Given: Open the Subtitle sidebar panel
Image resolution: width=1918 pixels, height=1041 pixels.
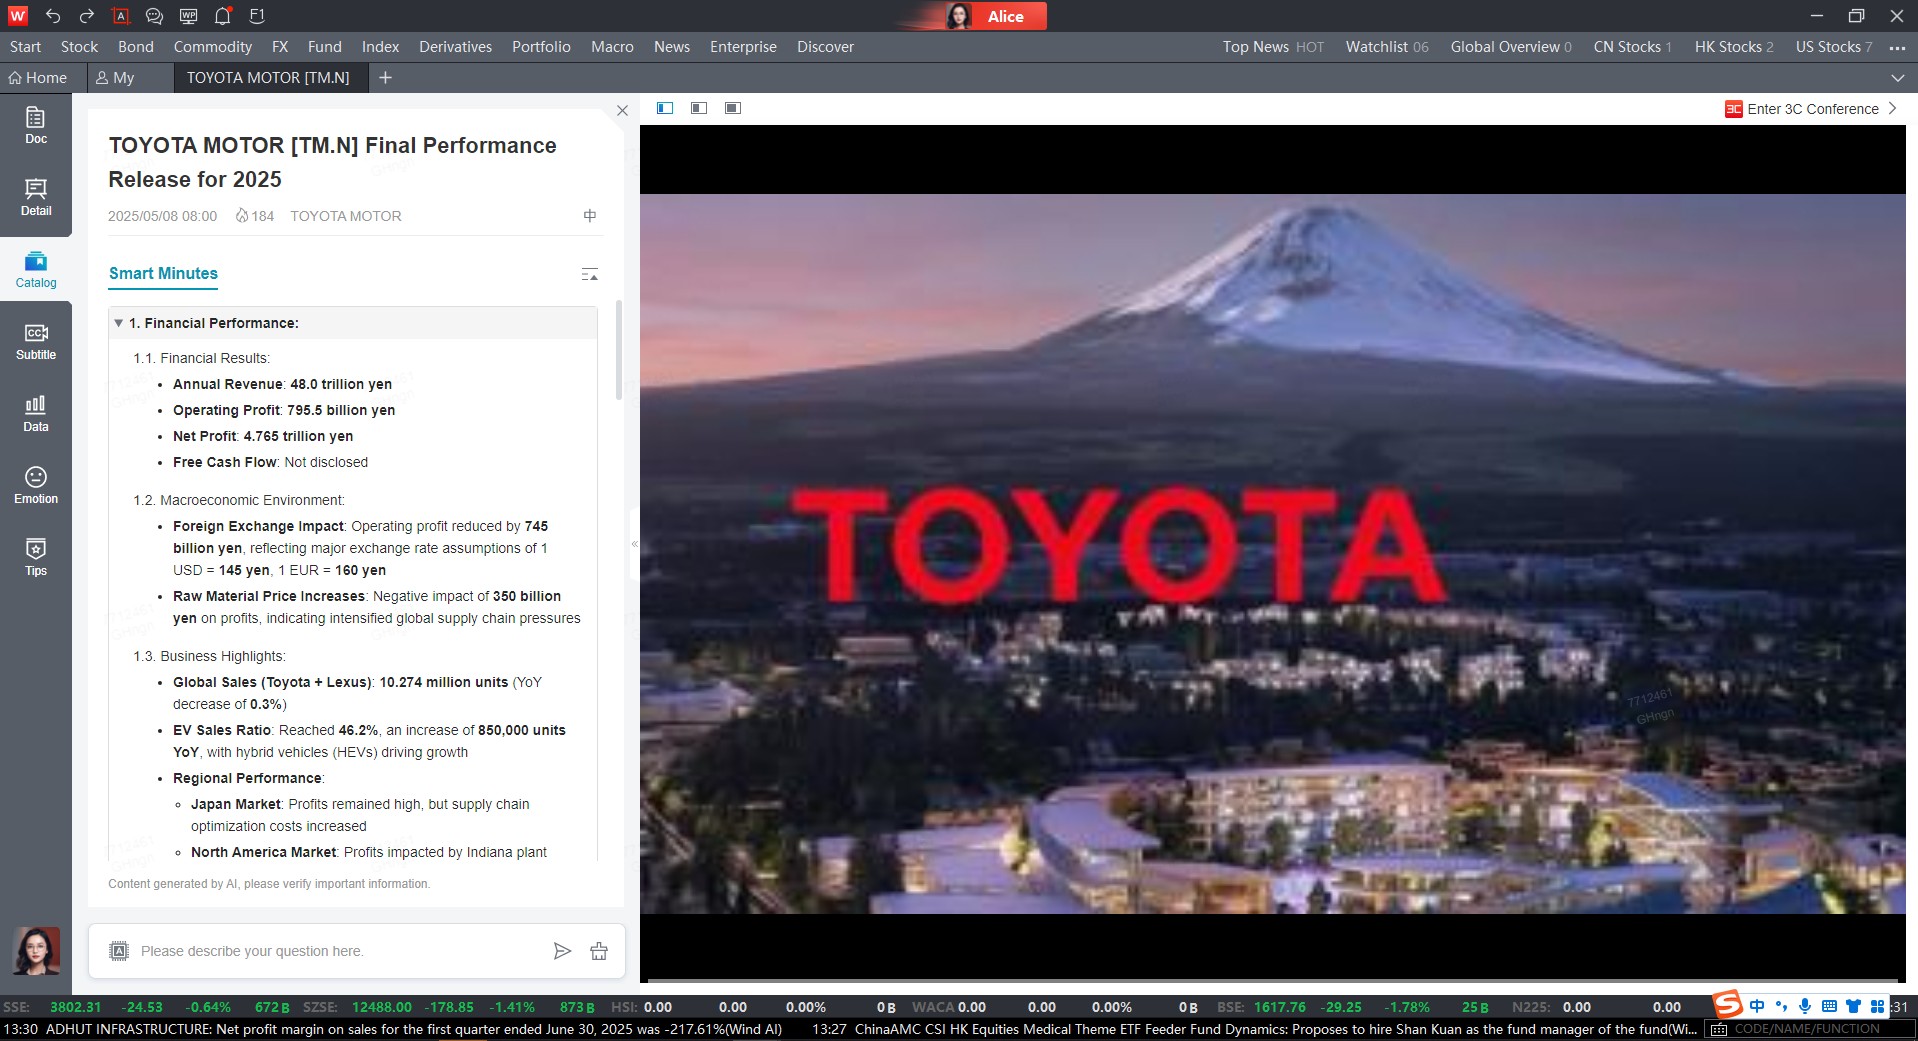Looking at the screenshot, I should point(36,342).
